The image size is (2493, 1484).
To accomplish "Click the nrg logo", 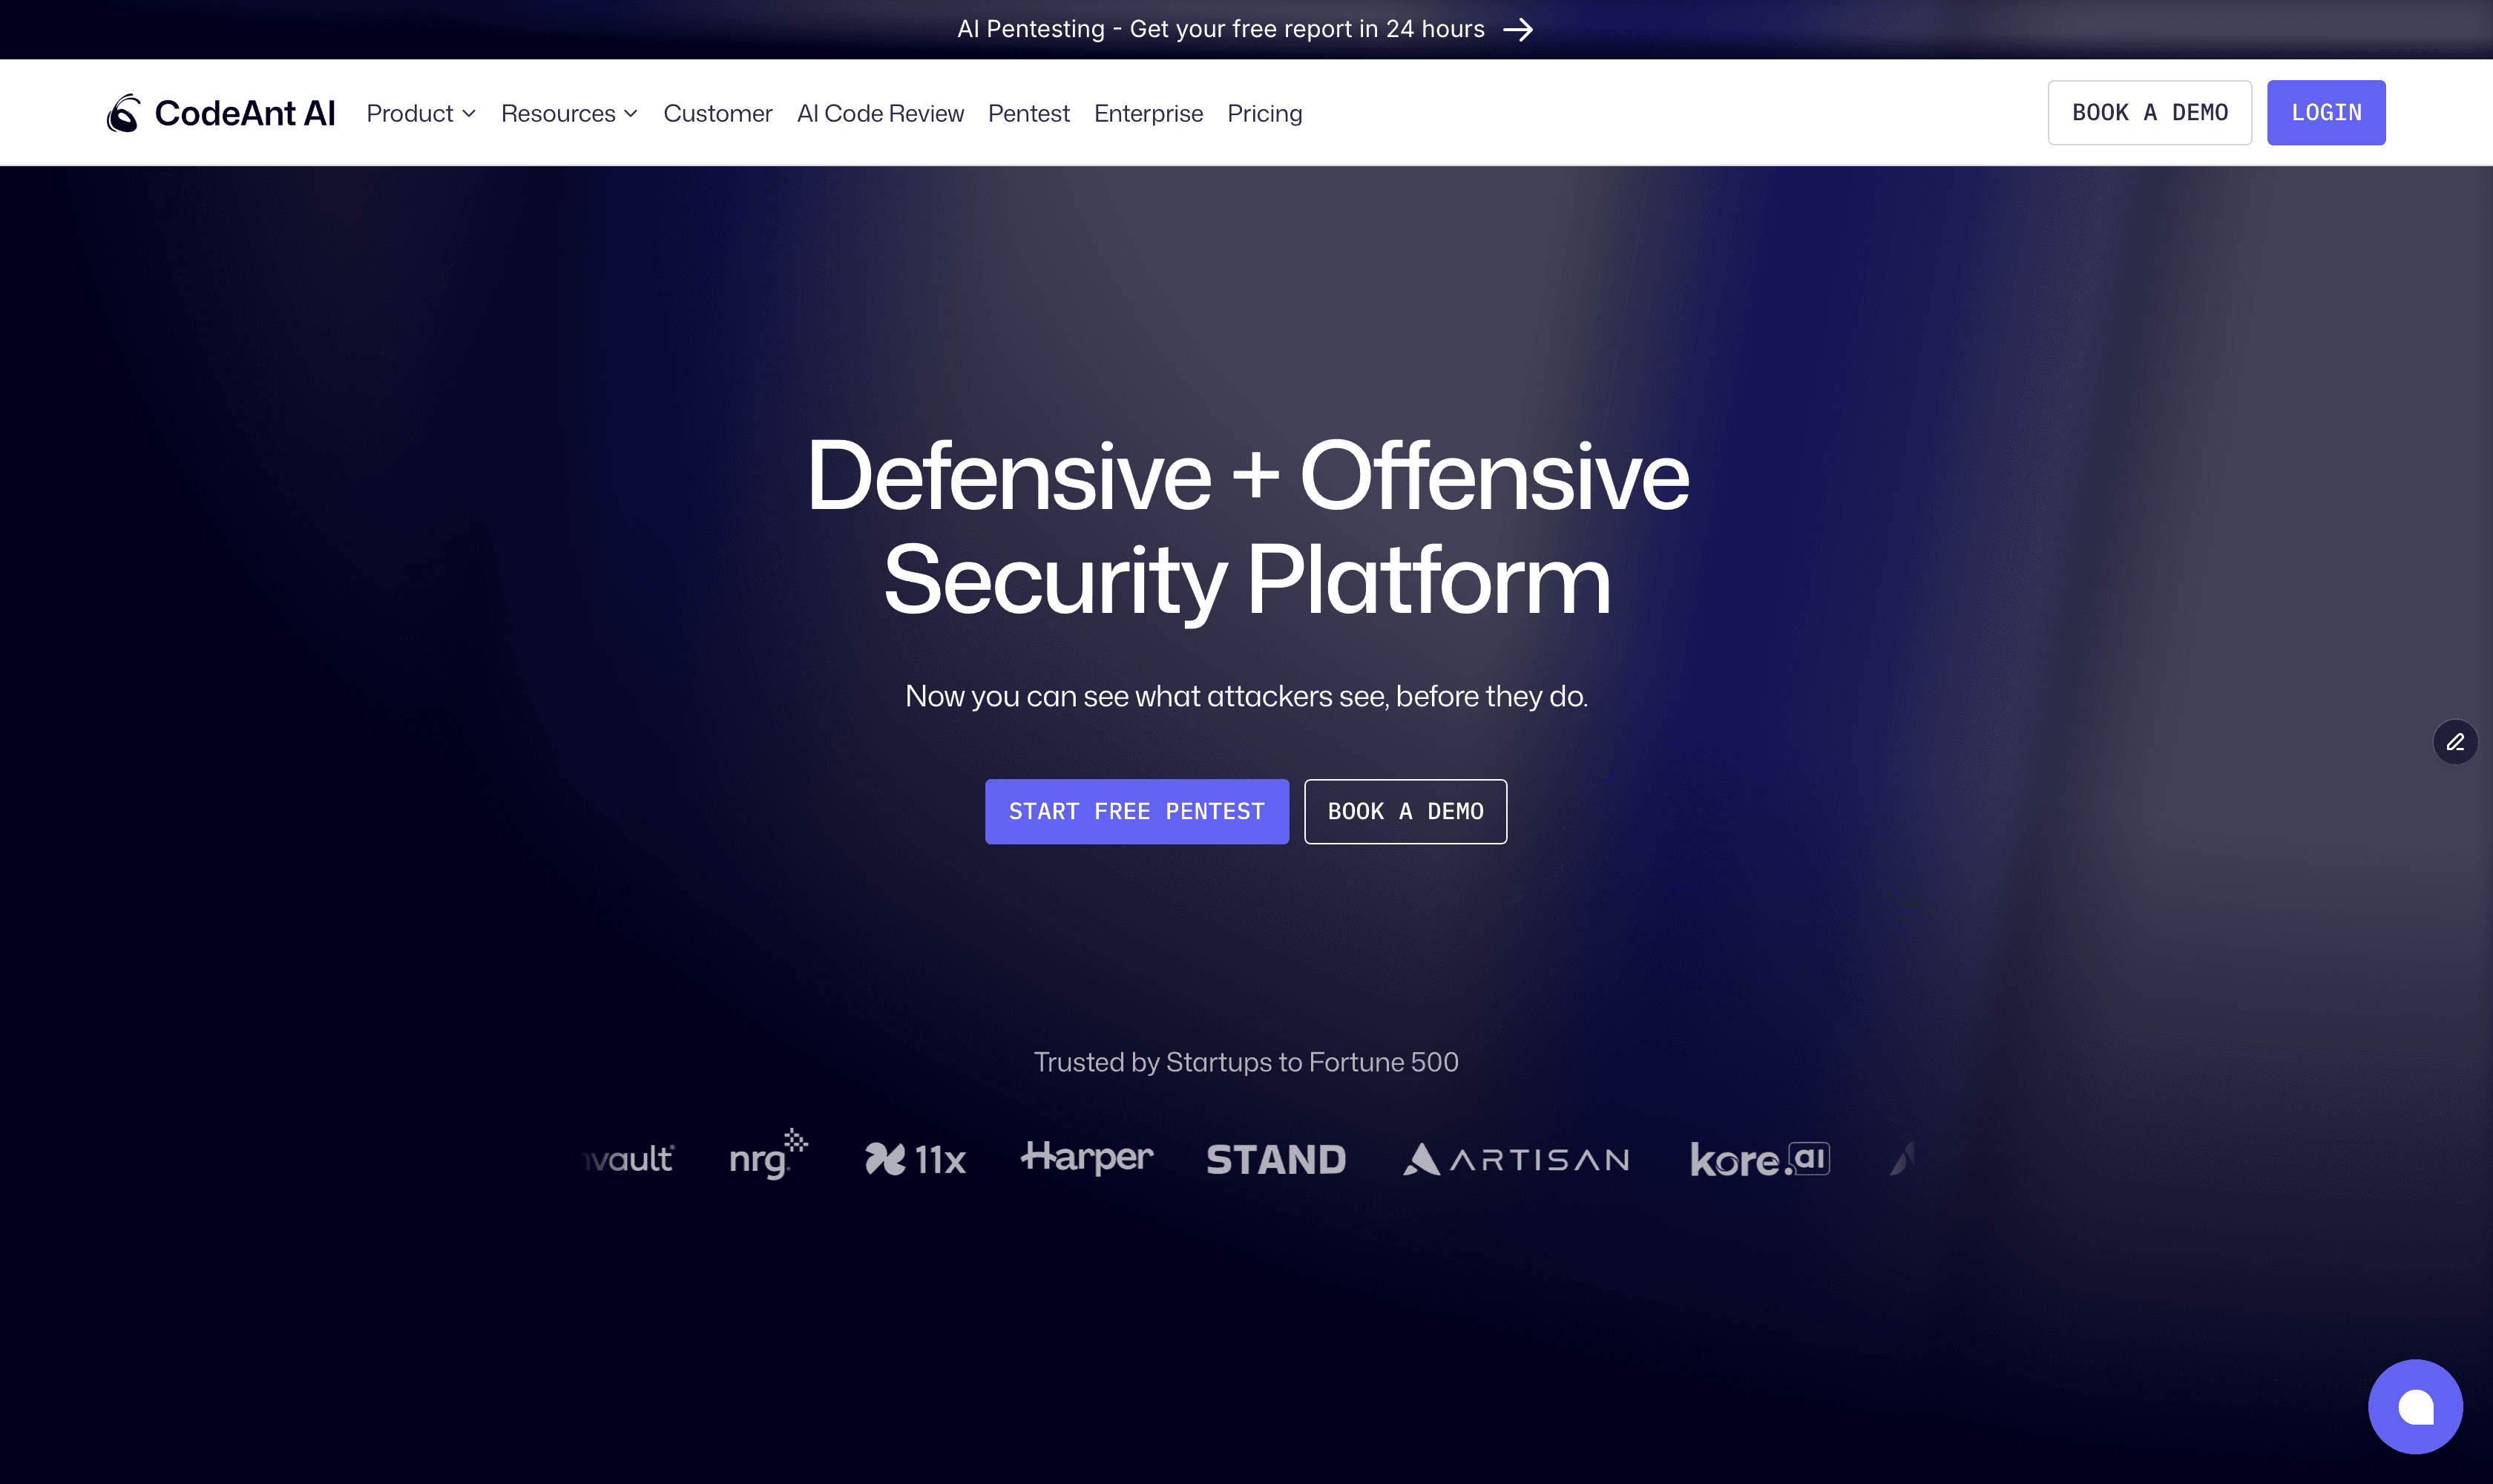I will (768, 1155).
